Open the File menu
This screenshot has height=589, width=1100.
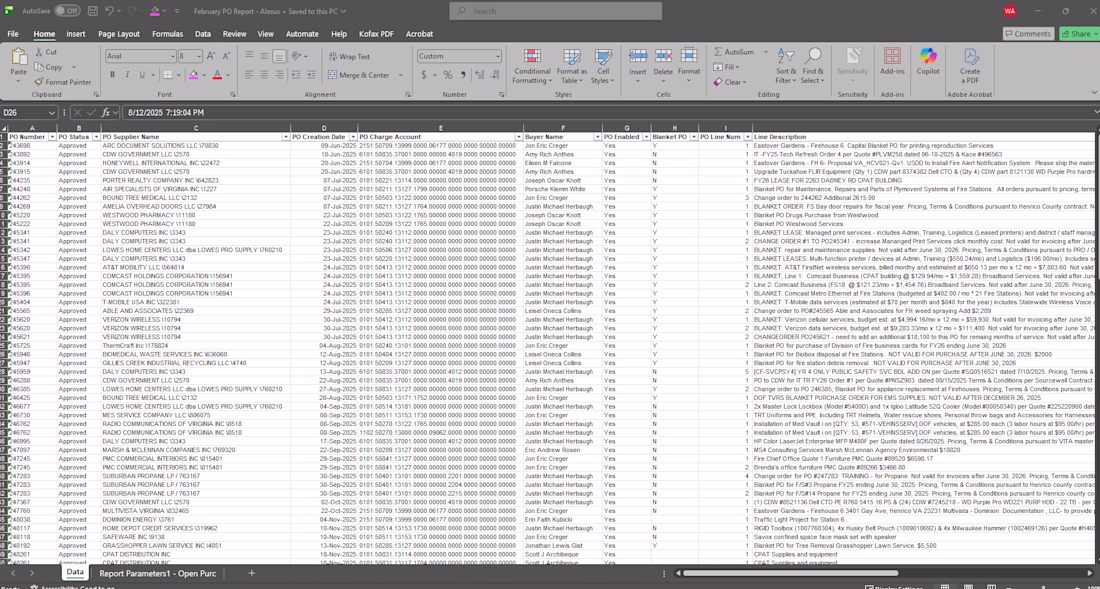coord(13,34)
